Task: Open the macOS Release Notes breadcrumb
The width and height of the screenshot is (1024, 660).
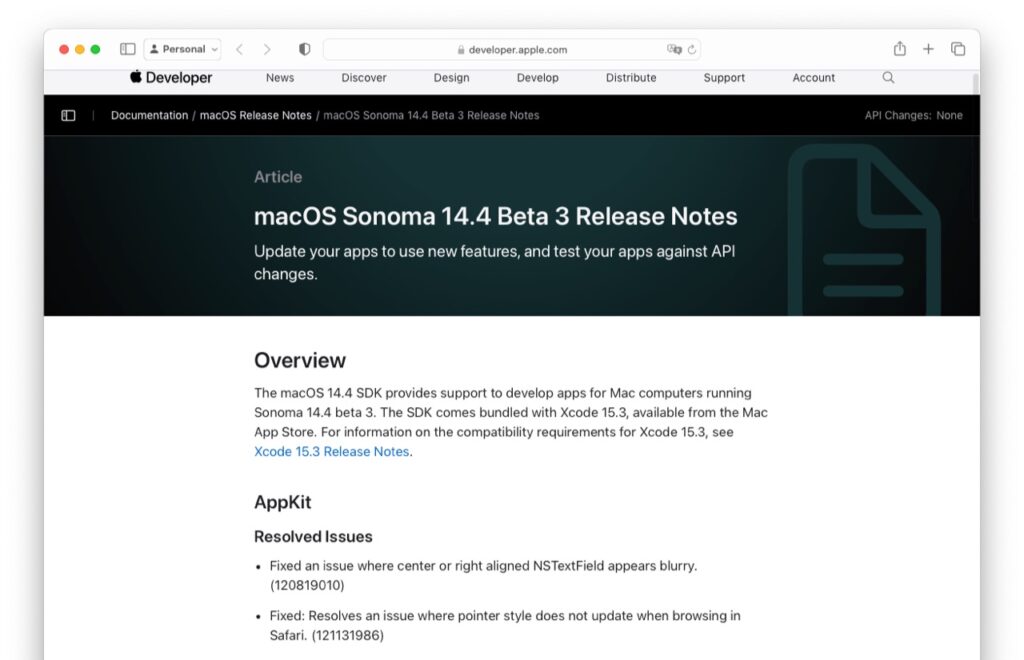Action: point(255,115)
